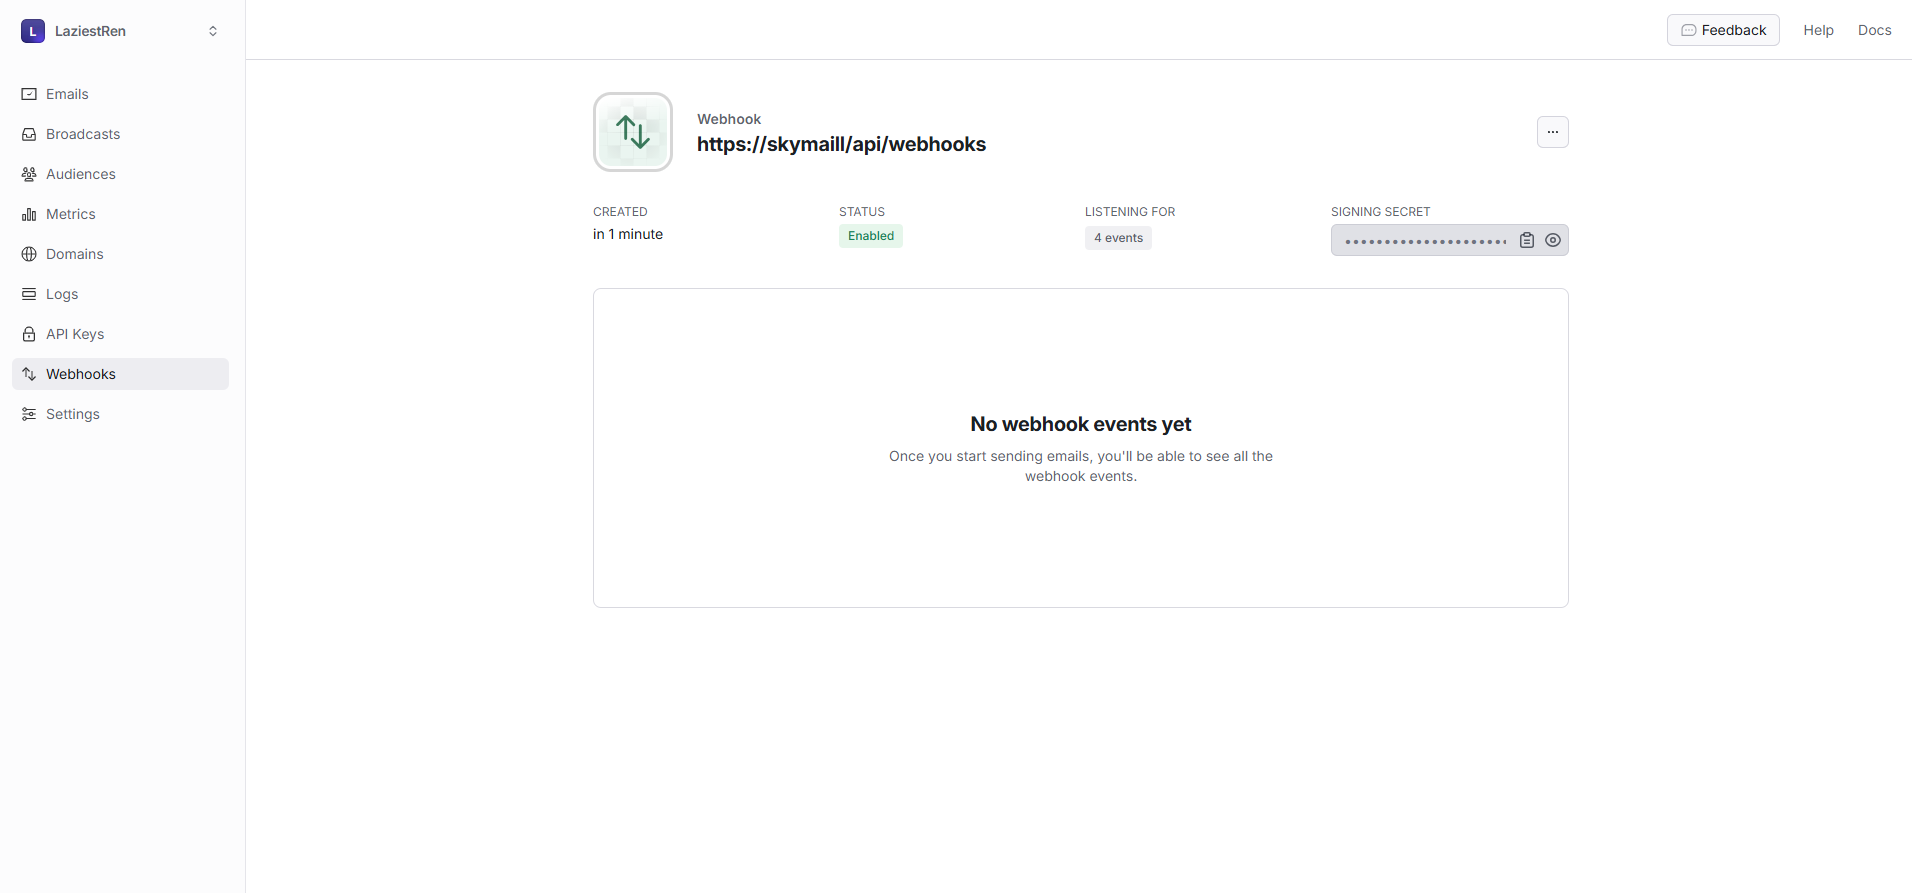Click the Domains globe icon
Viewport: 1912px width, 893px height.
pos(29,254)
